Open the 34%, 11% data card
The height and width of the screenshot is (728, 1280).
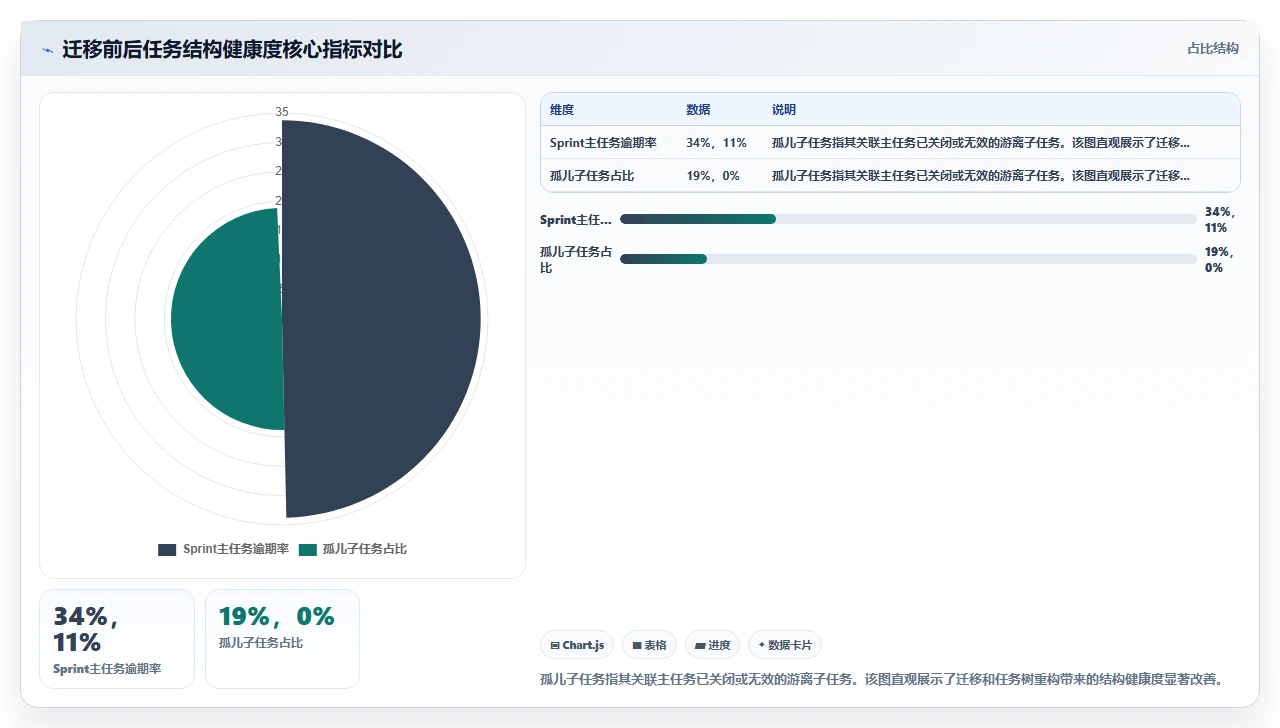pos(117,639)
